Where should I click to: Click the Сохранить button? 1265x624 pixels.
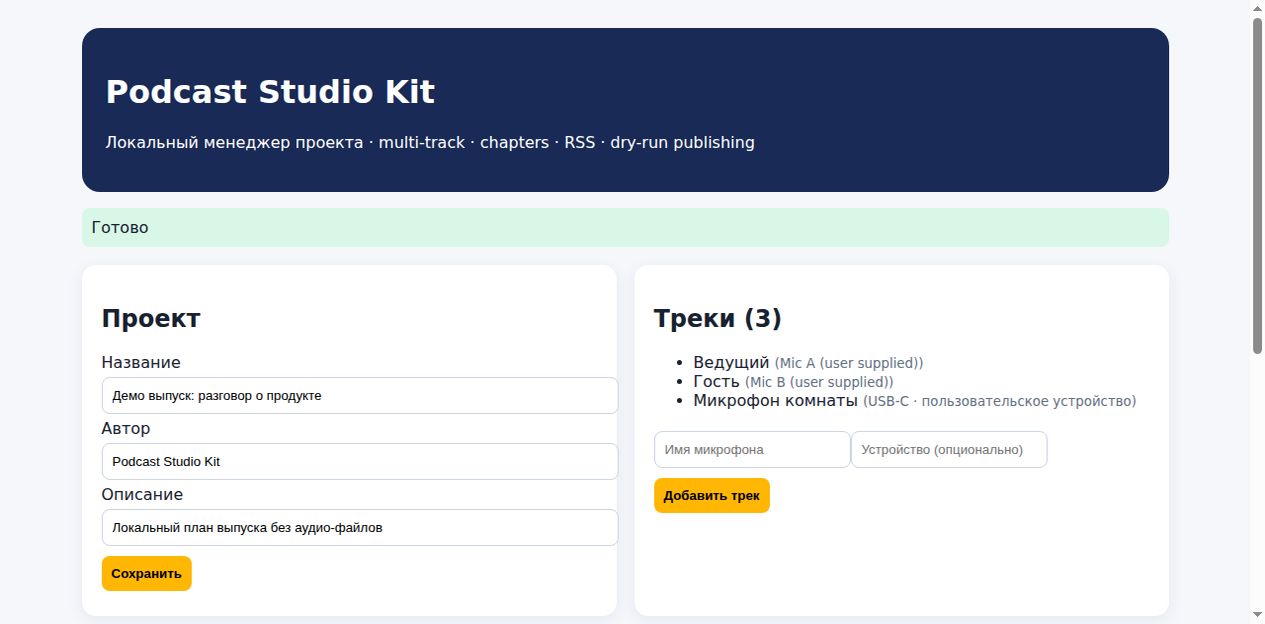[146, 573]
